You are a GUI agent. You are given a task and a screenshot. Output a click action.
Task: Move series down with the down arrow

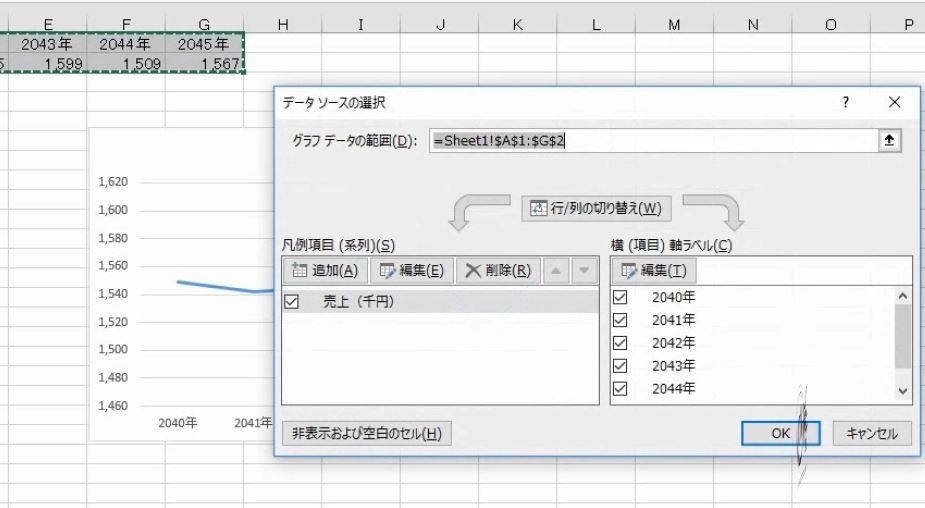pyautogui.click(x=584, y=271)
